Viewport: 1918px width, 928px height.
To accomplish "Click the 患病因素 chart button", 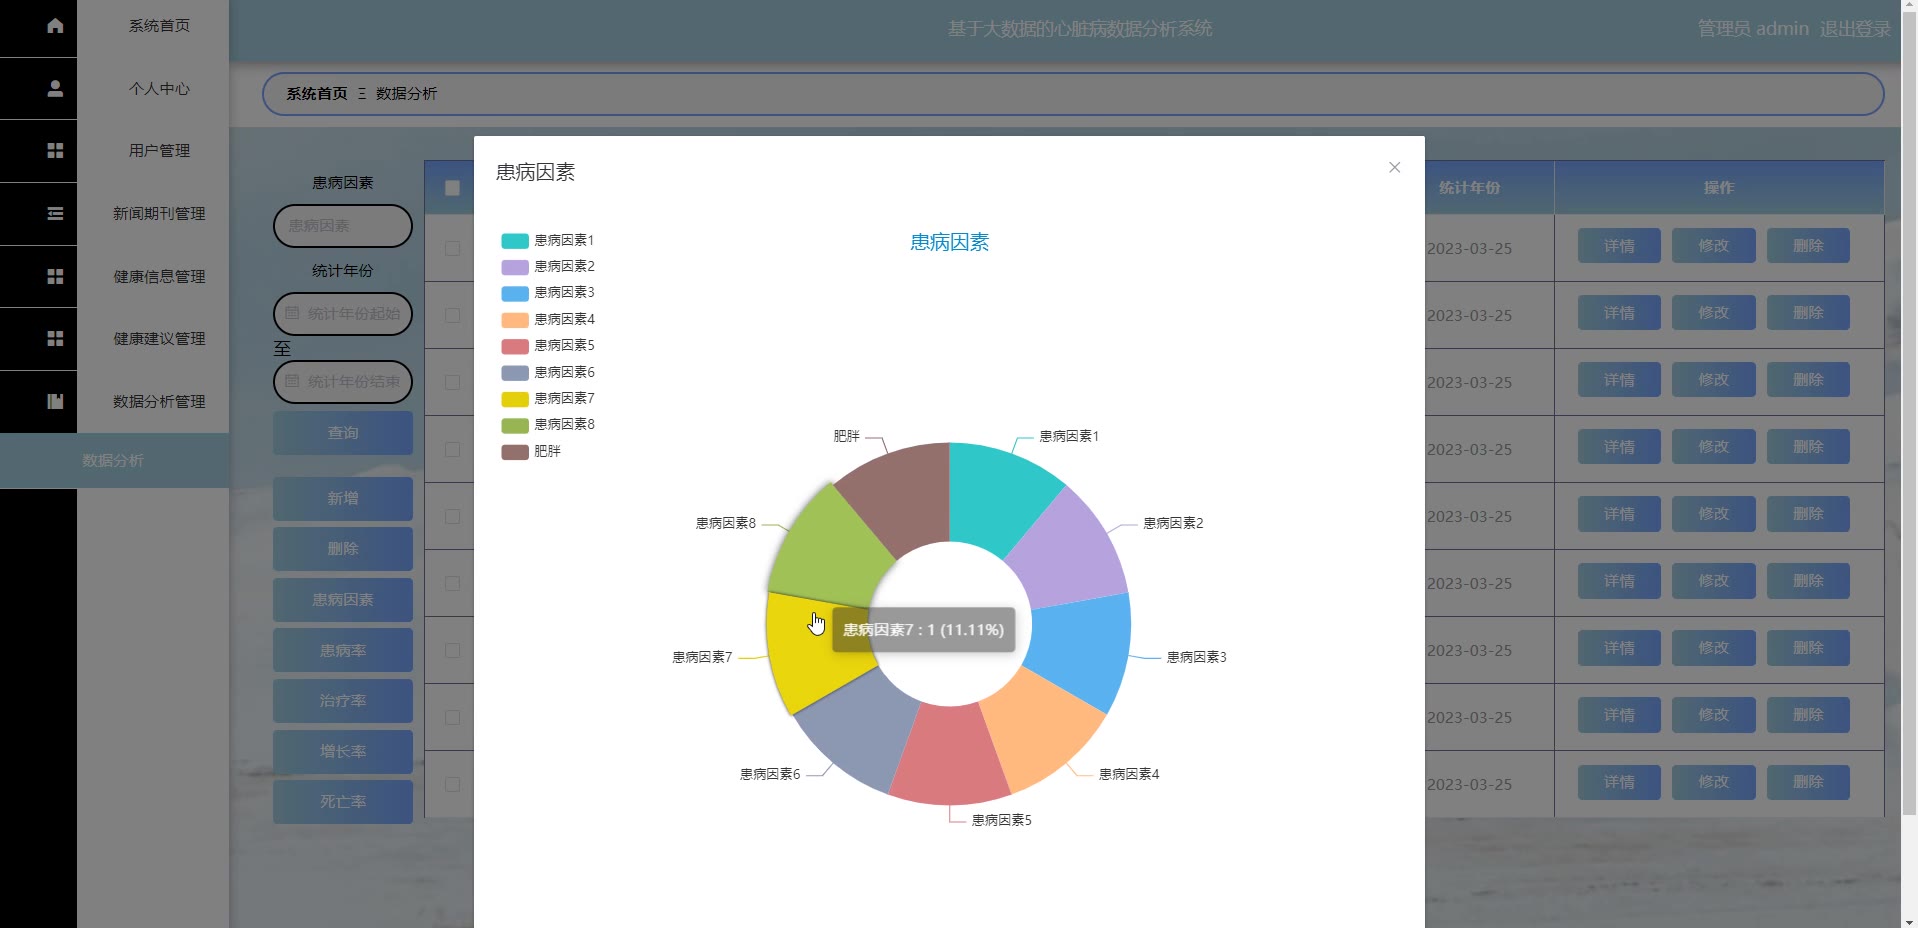I will [343, 600].
